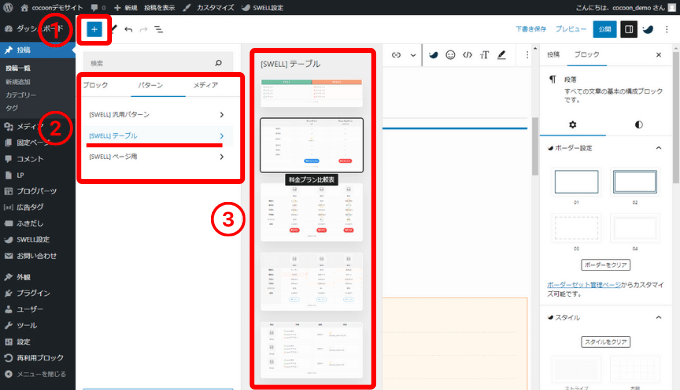Collapse the ボーダー設定 panel
680x390 pixels.
pyautogui.click(x=605, y=148)
